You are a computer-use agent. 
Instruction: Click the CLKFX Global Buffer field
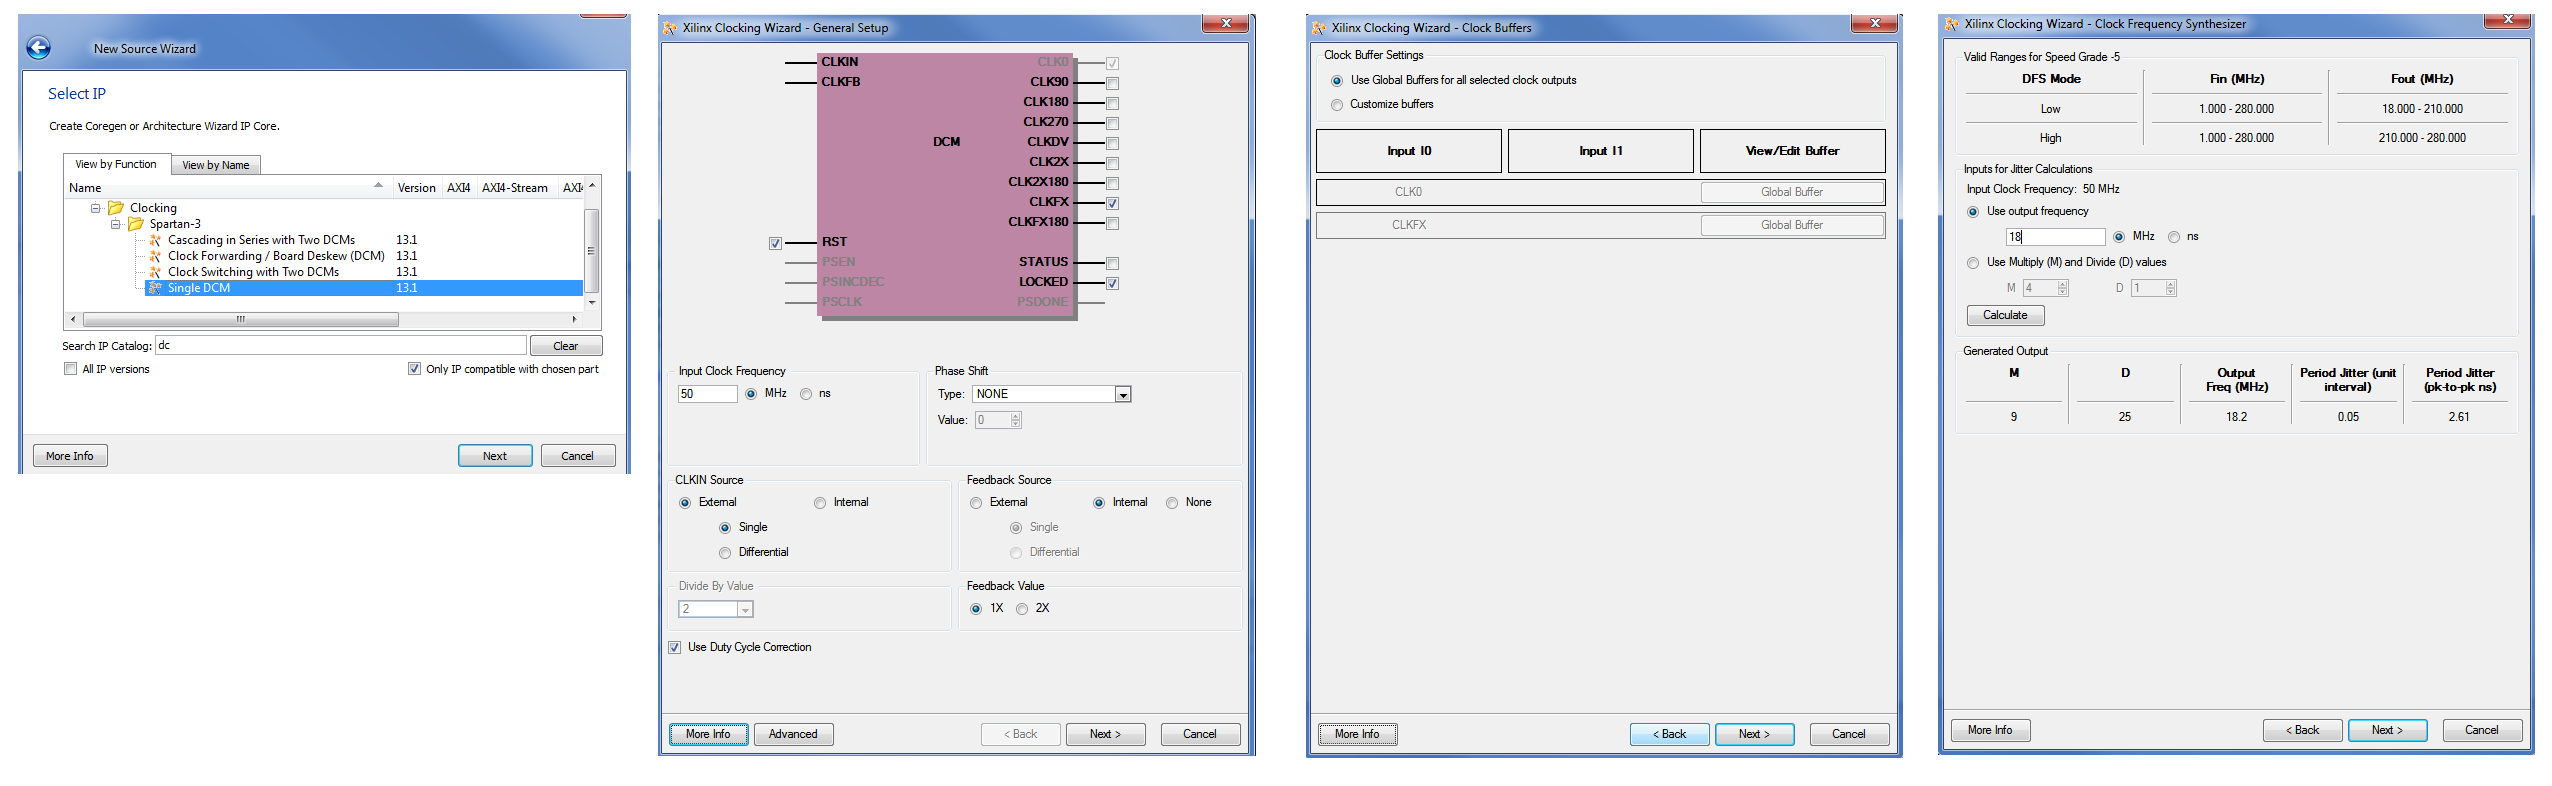click(x=1792, y=225)
